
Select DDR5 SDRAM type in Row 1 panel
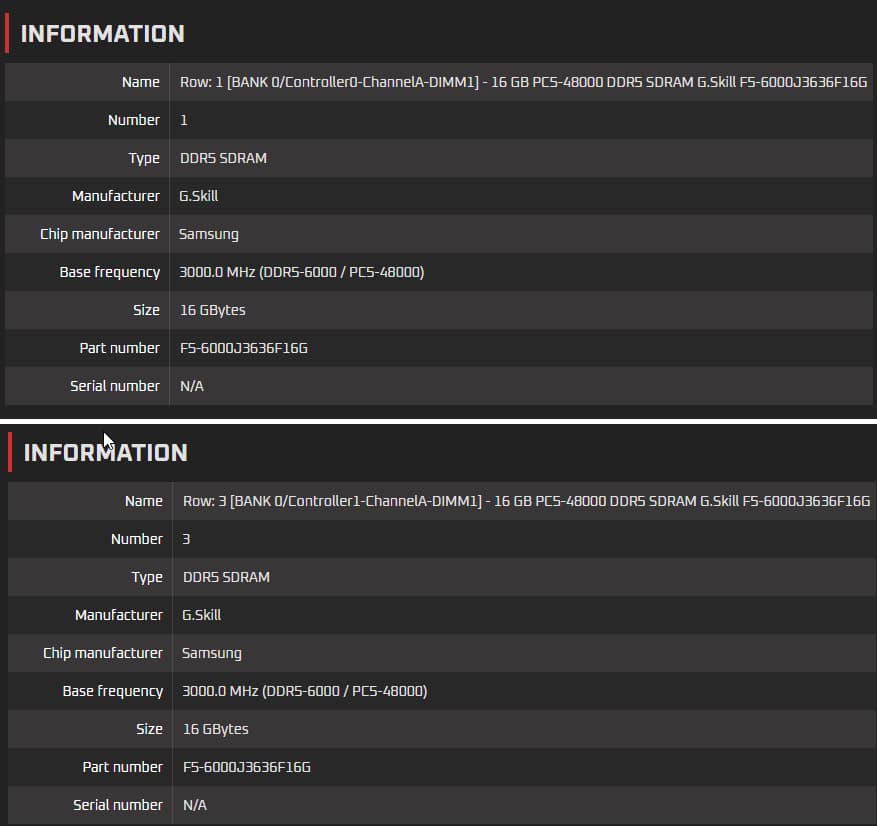[x=223, y=158]
